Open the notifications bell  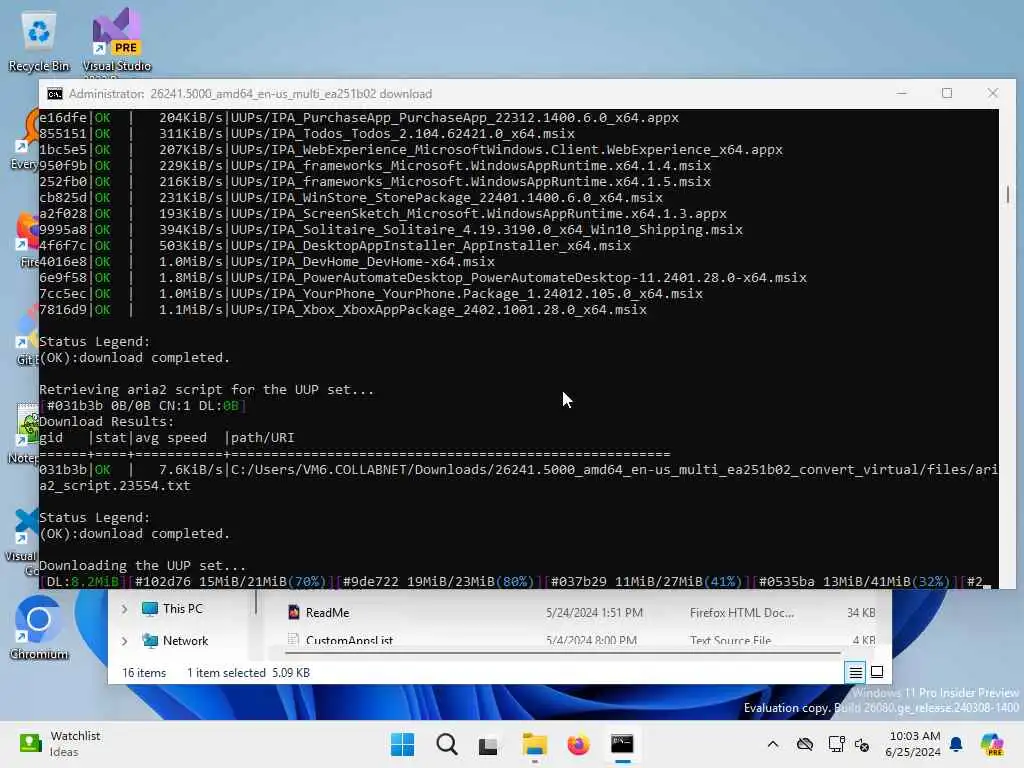click(956, 744)
